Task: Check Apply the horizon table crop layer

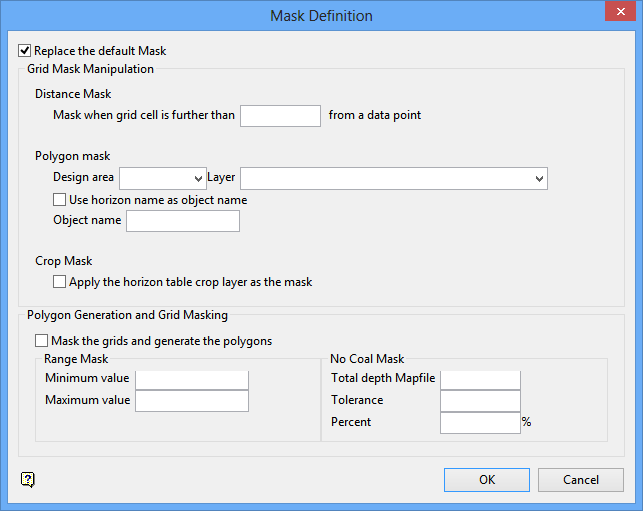Action: point(60,282)
